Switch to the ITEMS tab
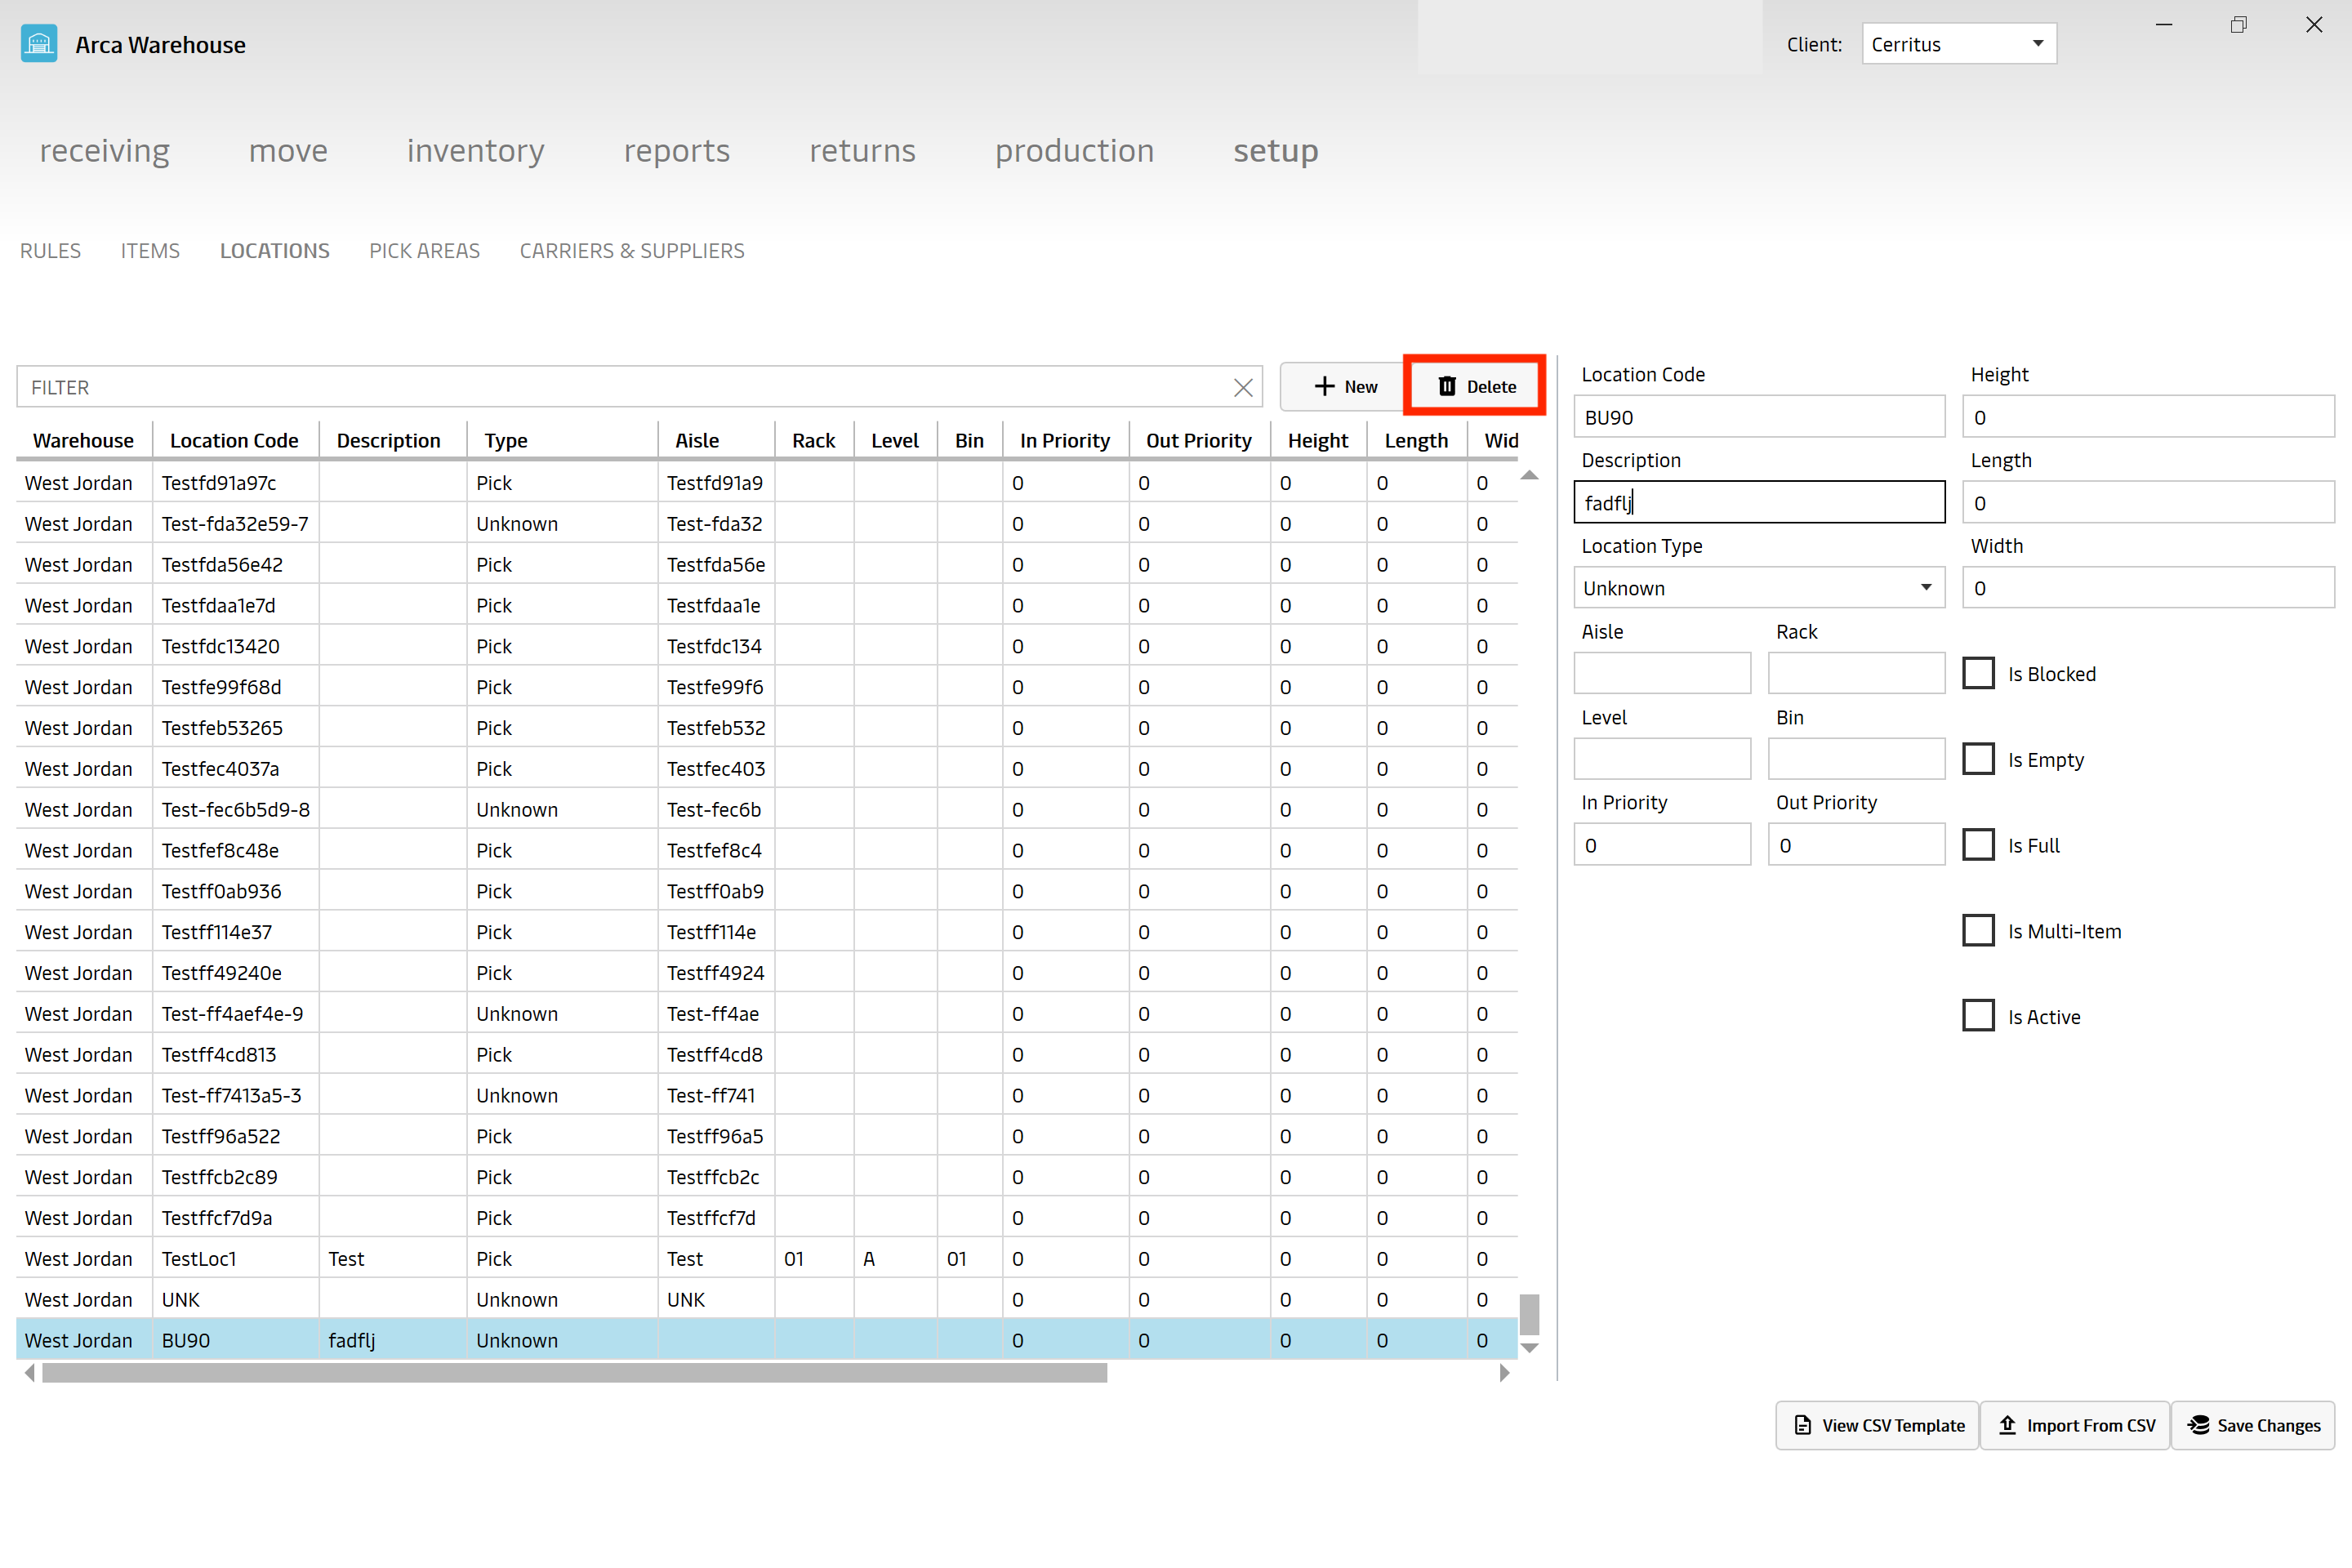 coord(150,251)
